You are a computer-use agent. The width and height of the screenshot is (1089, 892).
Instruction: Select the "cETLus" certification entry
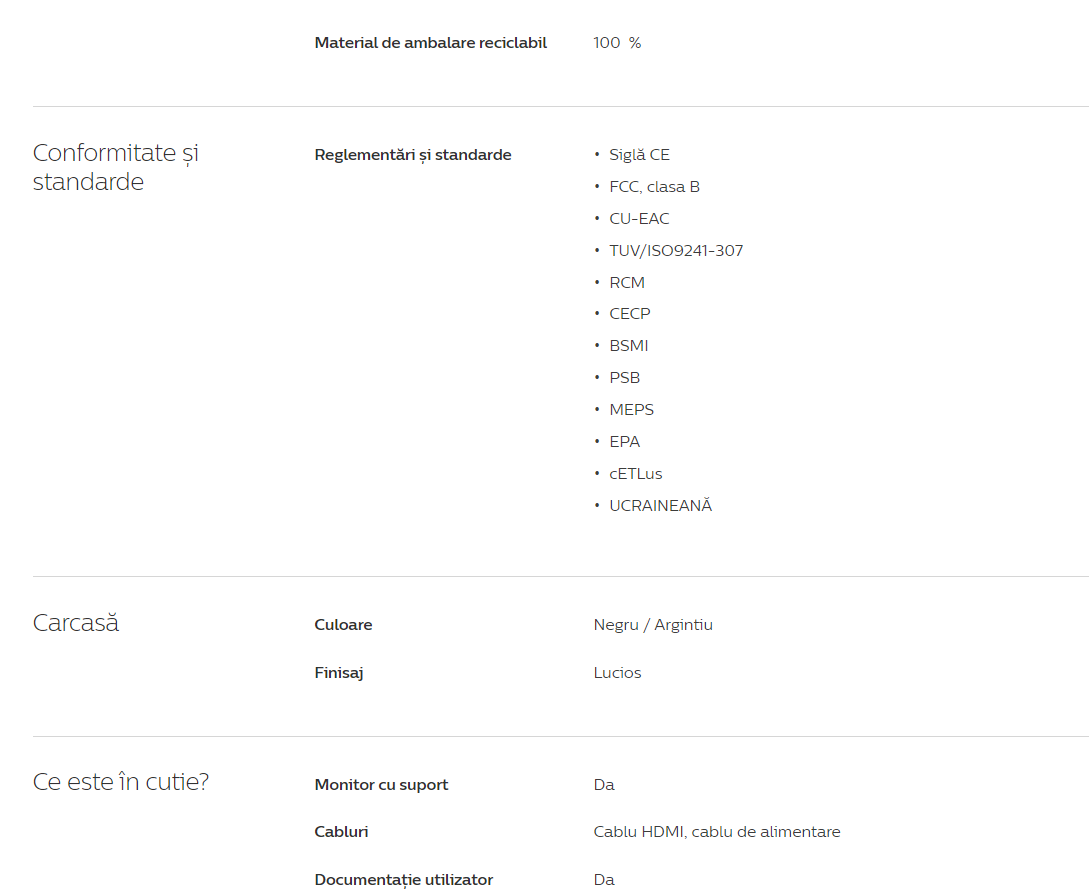point(635,474)
